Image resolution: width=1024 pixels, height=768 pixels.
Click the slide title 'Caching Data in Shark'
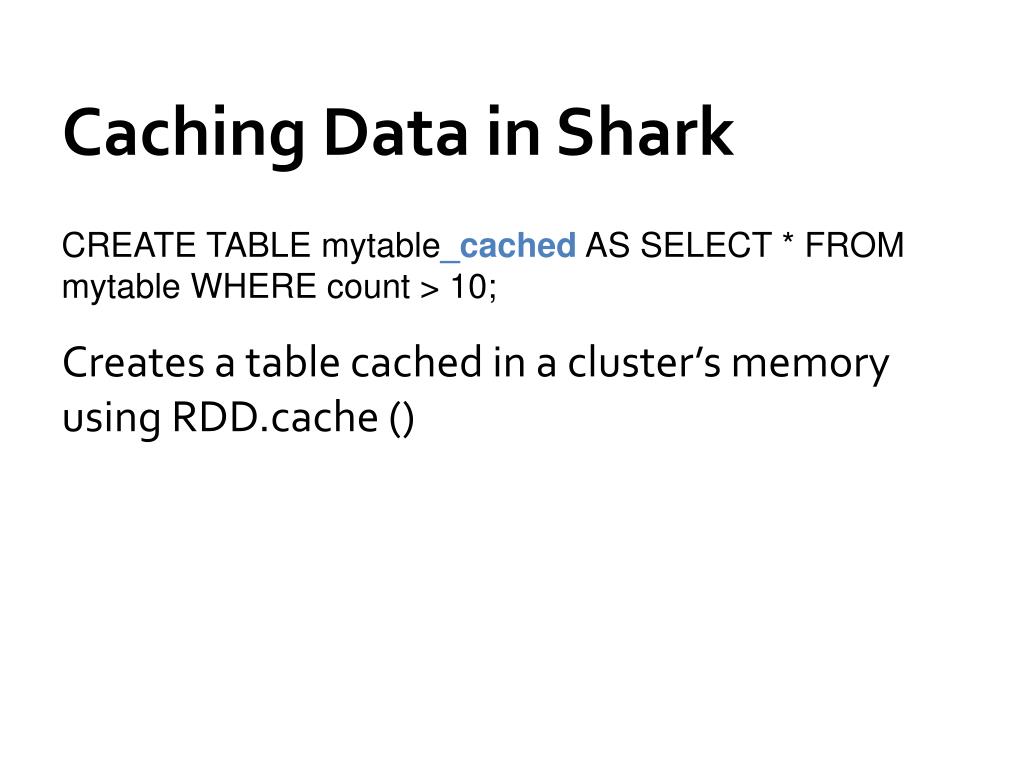(x=398, y=134)
